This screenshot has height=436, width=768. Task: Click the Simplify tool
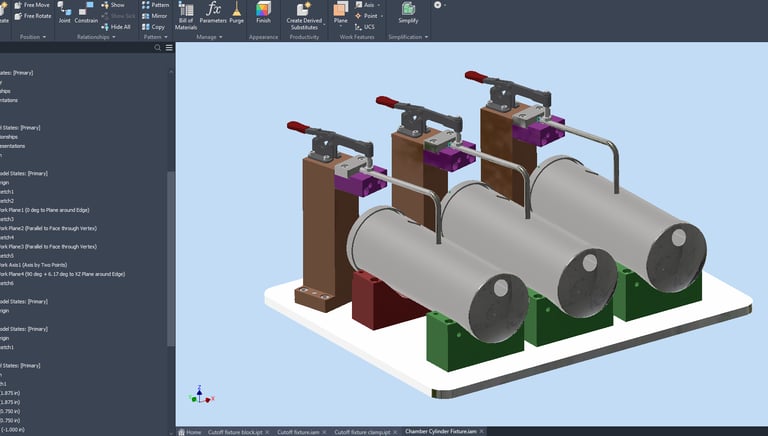pos(408,12)
